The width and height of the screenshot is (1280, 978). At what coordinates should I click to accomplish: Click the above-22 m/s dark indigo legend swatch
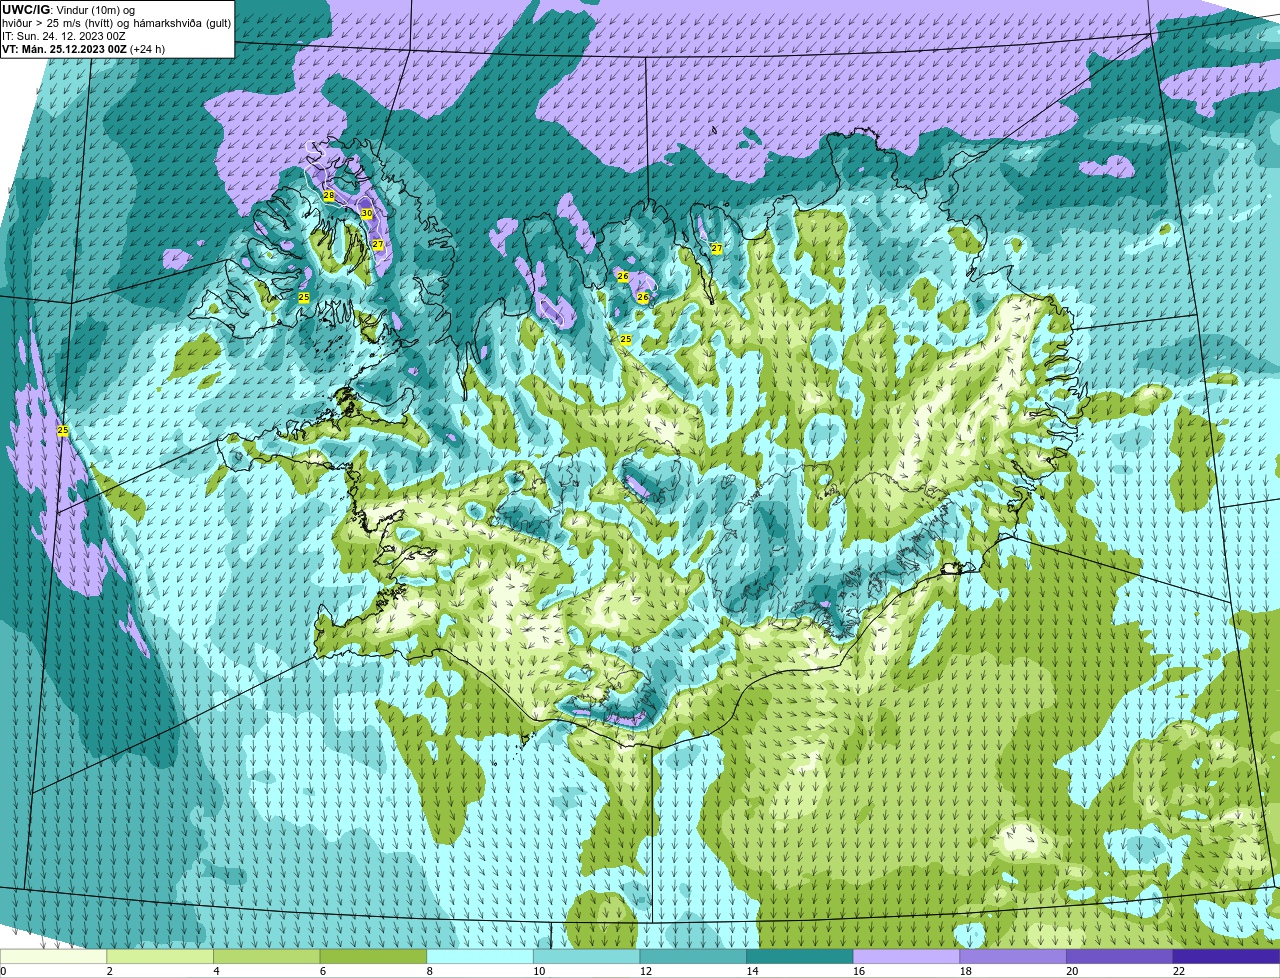click(x=1227, y=956)
